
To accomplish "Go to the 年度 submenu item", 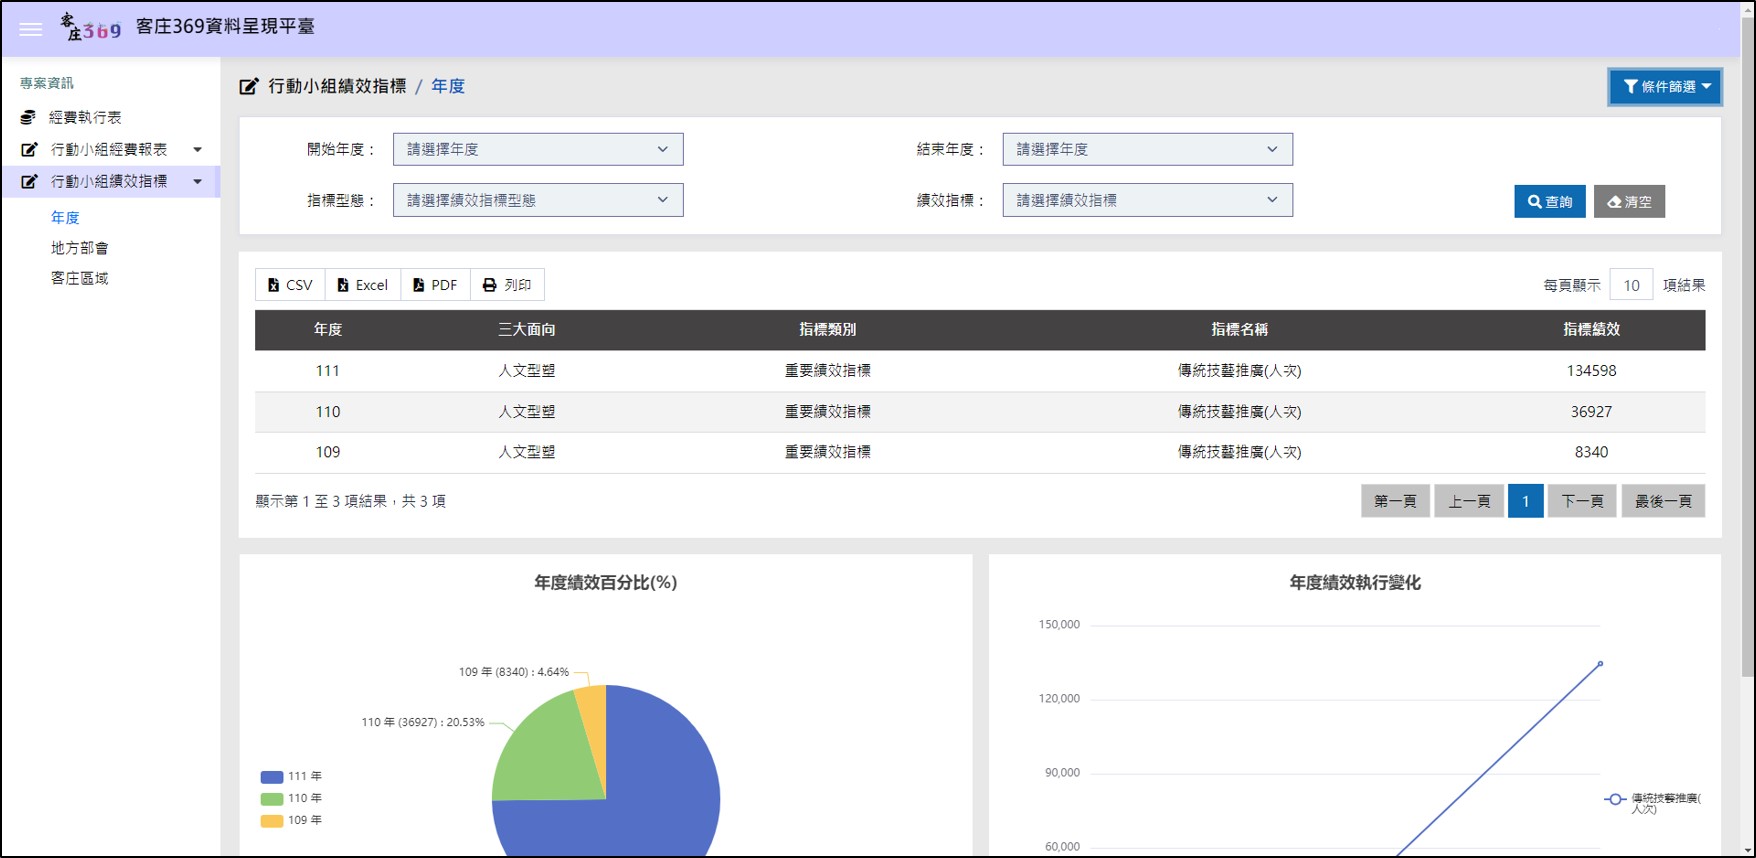I will 65,218.
